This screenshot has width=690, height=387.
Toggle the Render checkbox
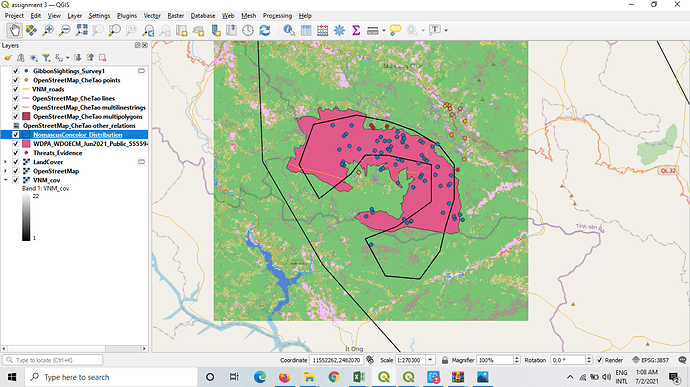(x=599, y=360)
